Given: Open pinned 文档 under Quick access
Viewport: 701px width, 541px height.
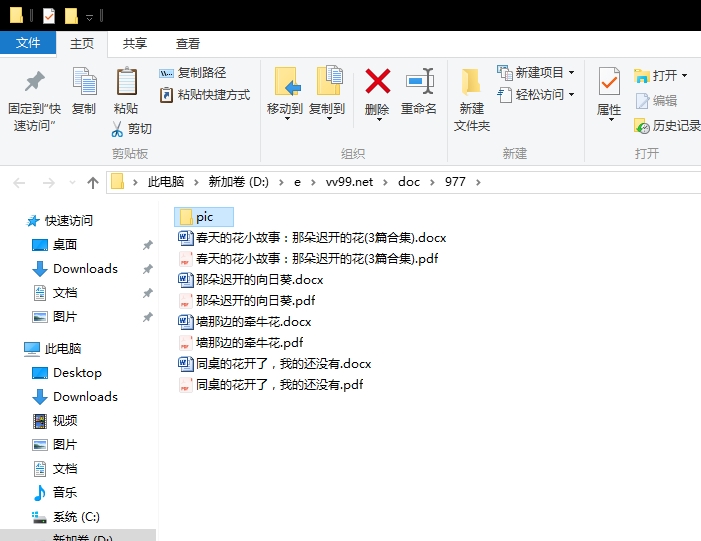Looking at the screenshot, I should [x=55, y=293].
